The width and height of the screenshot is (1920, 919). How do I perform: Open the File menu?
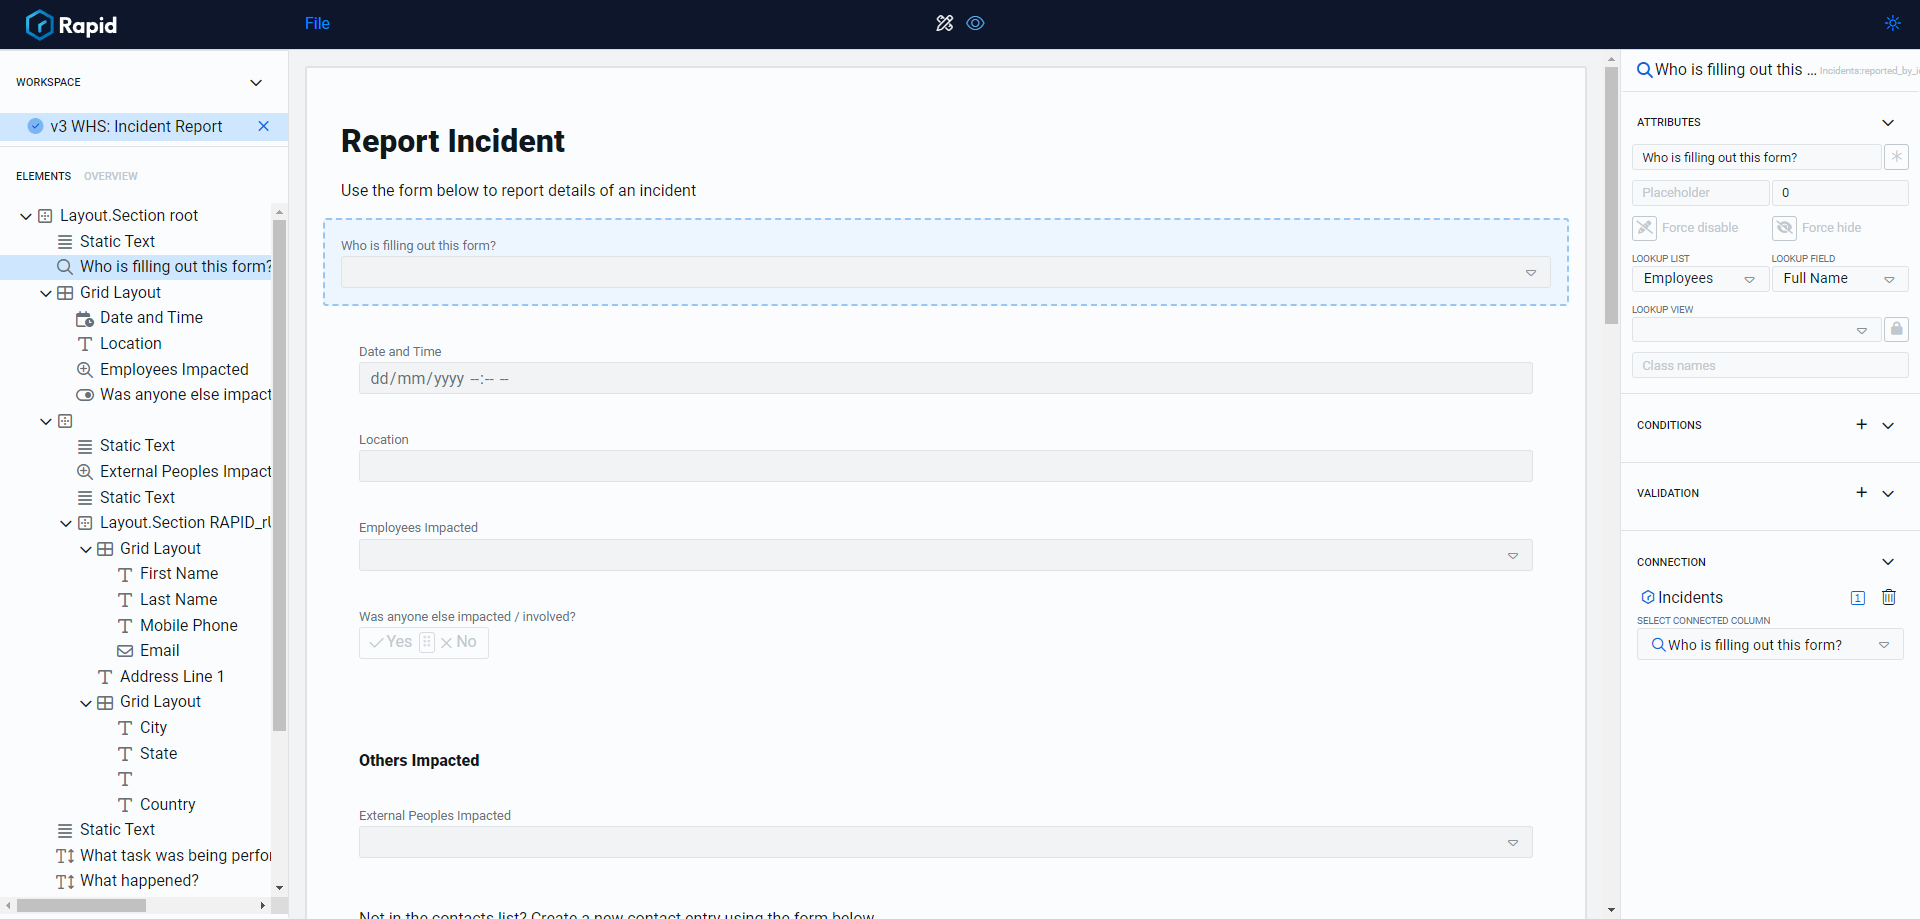(x=317, y=23)
